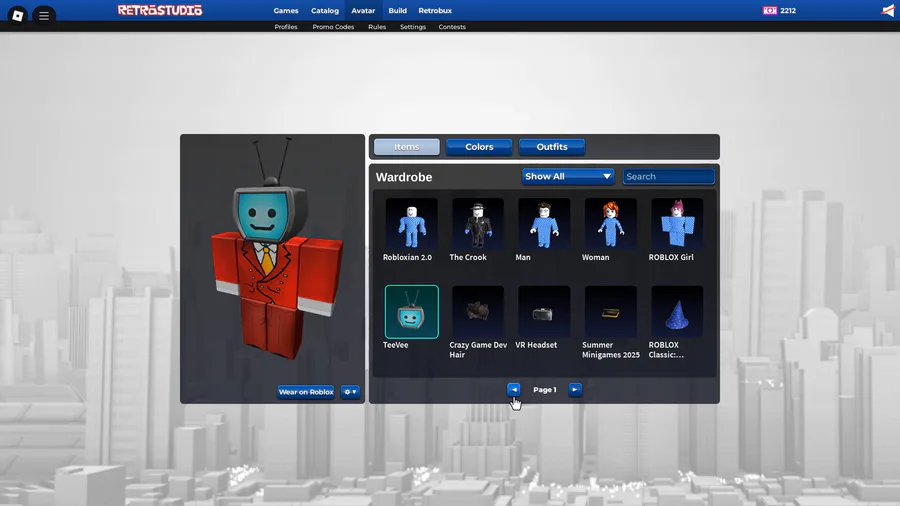Click the wardrobe Search field
Viewport: 900px width, 506px height.
pos(669,176)
